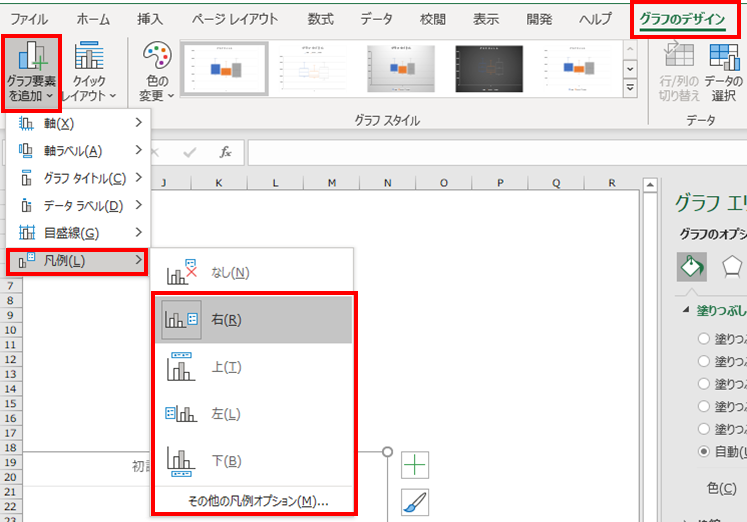Switch to the 開発 tab
Screen dimensions: 747x522
click(x=539, y=19)
